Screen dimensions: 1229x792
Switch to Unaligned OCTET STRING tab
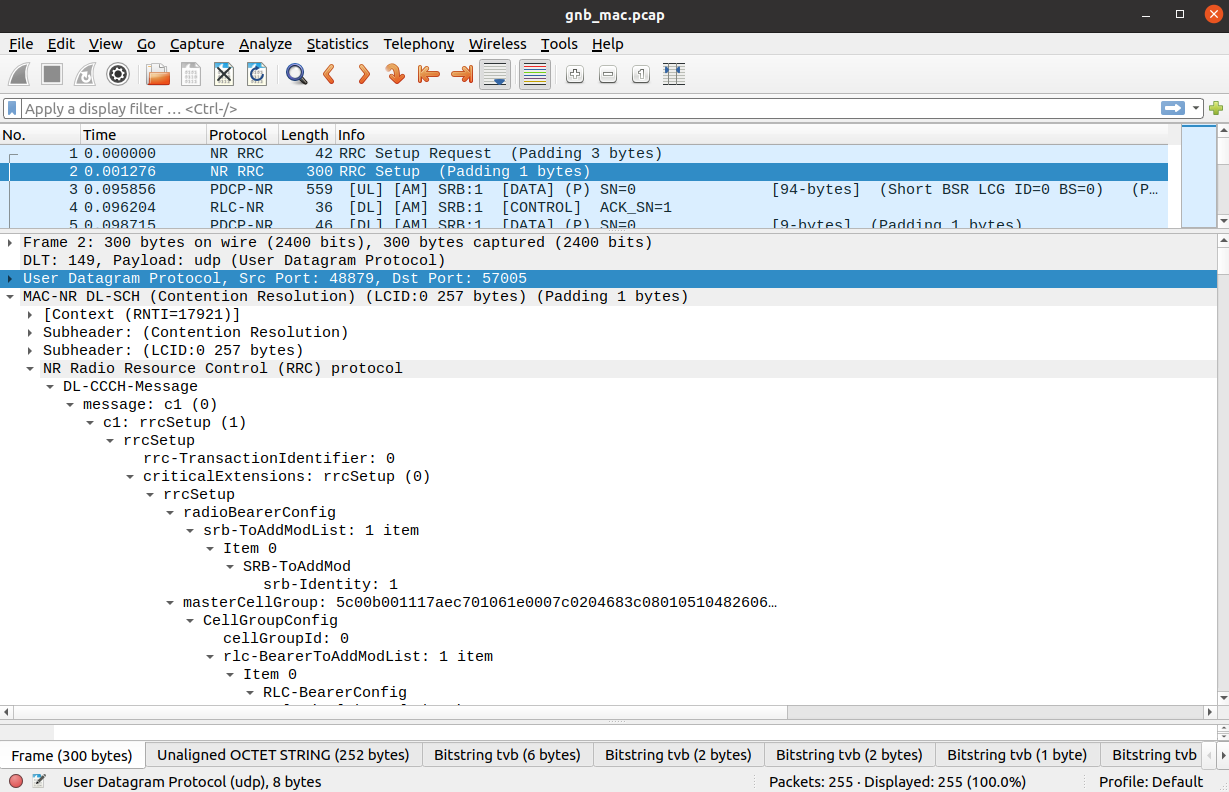[283, 755]
